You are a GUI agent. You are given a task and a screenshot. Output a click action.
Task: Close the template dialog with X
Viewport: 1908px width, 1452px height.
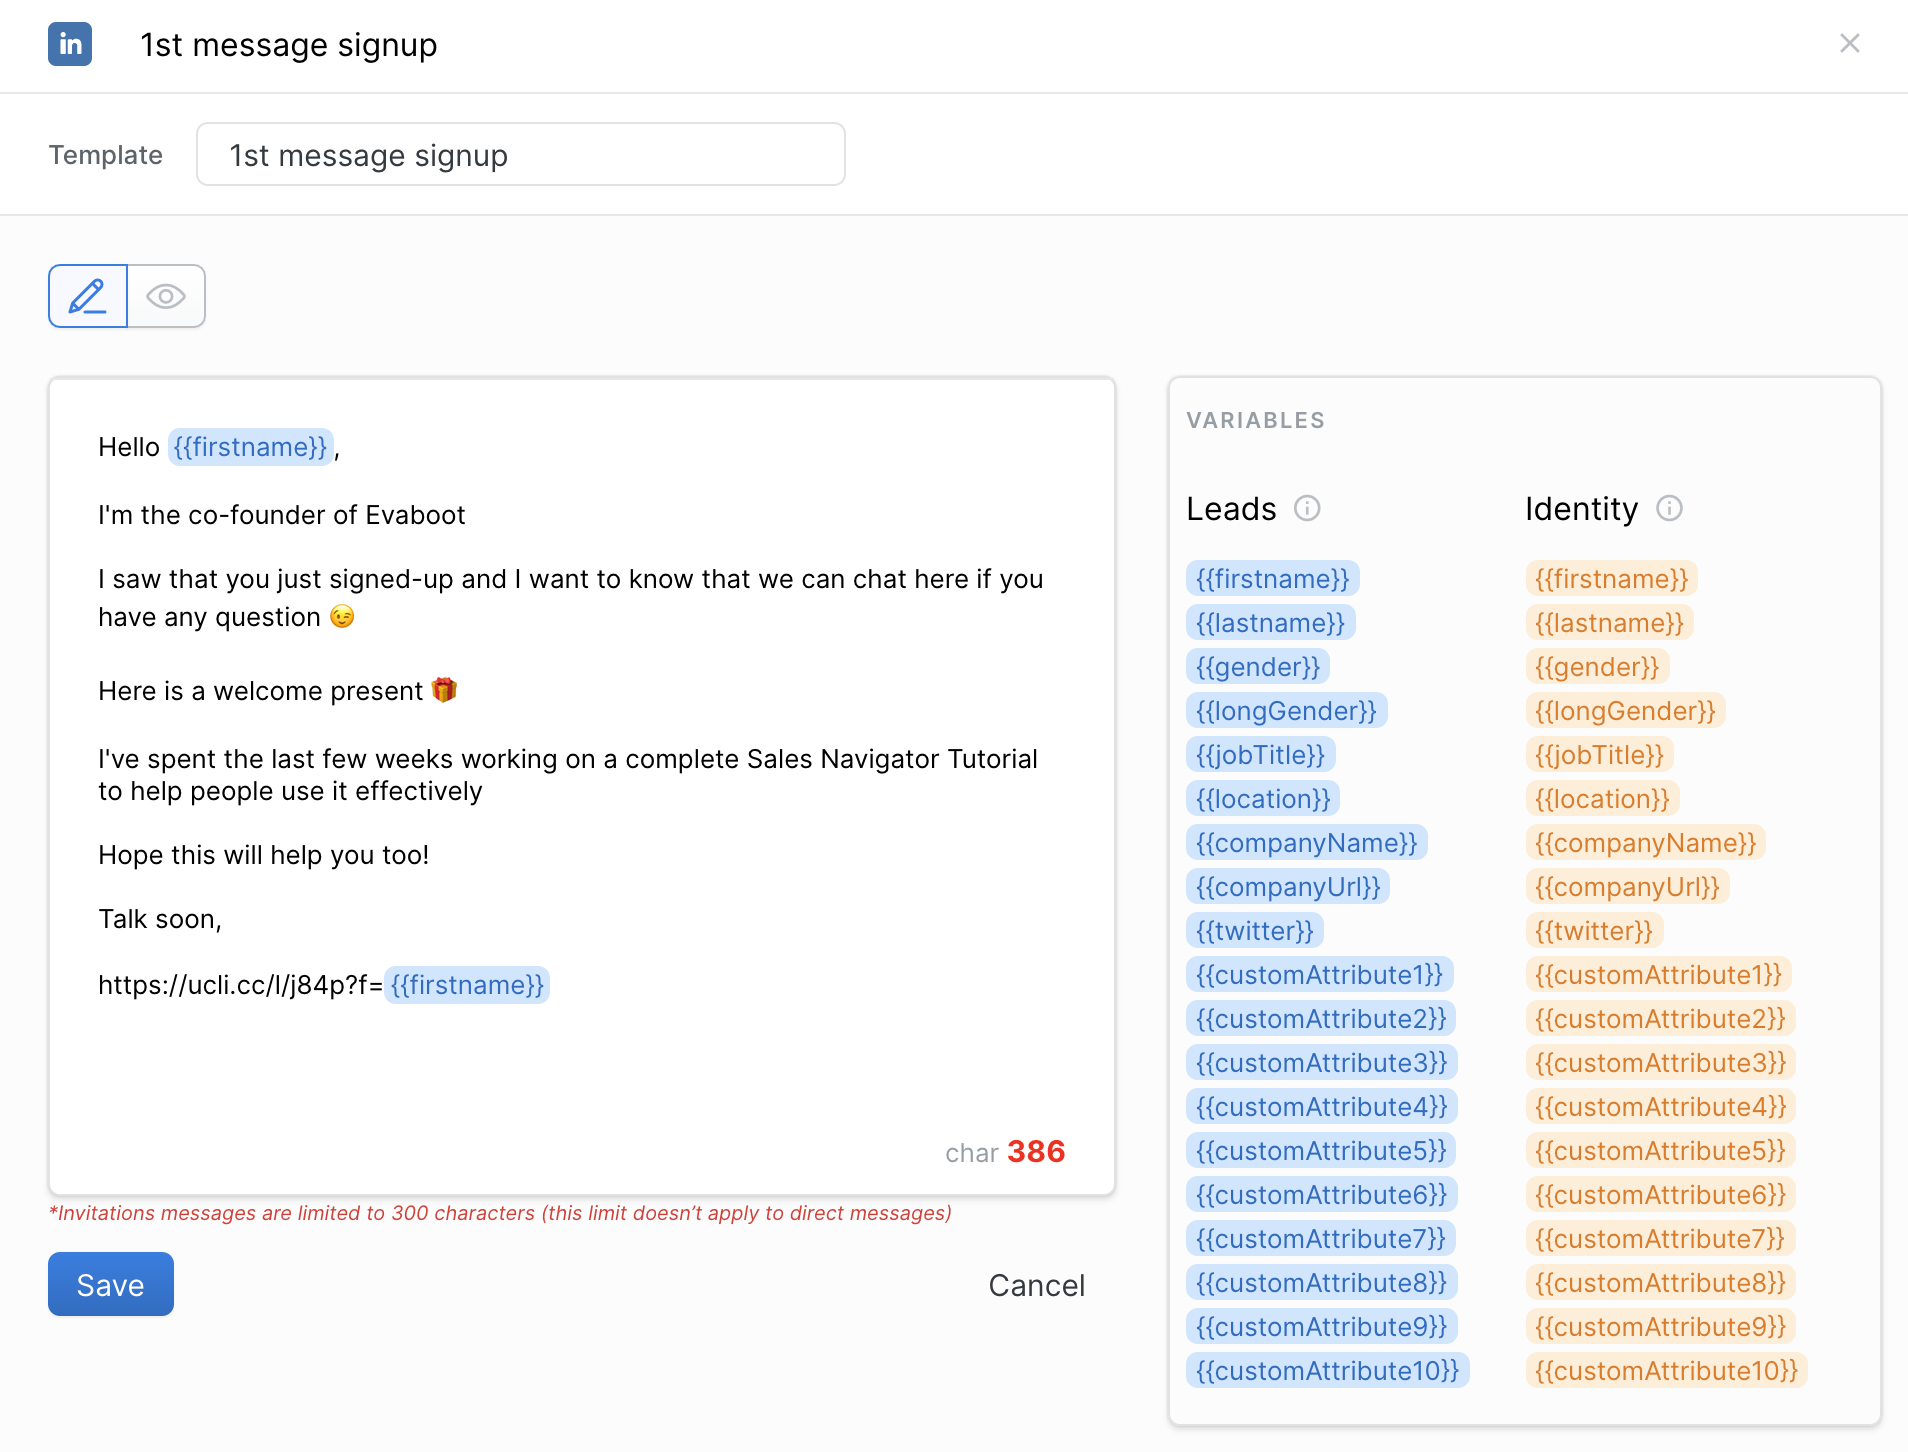(1850, 43)
